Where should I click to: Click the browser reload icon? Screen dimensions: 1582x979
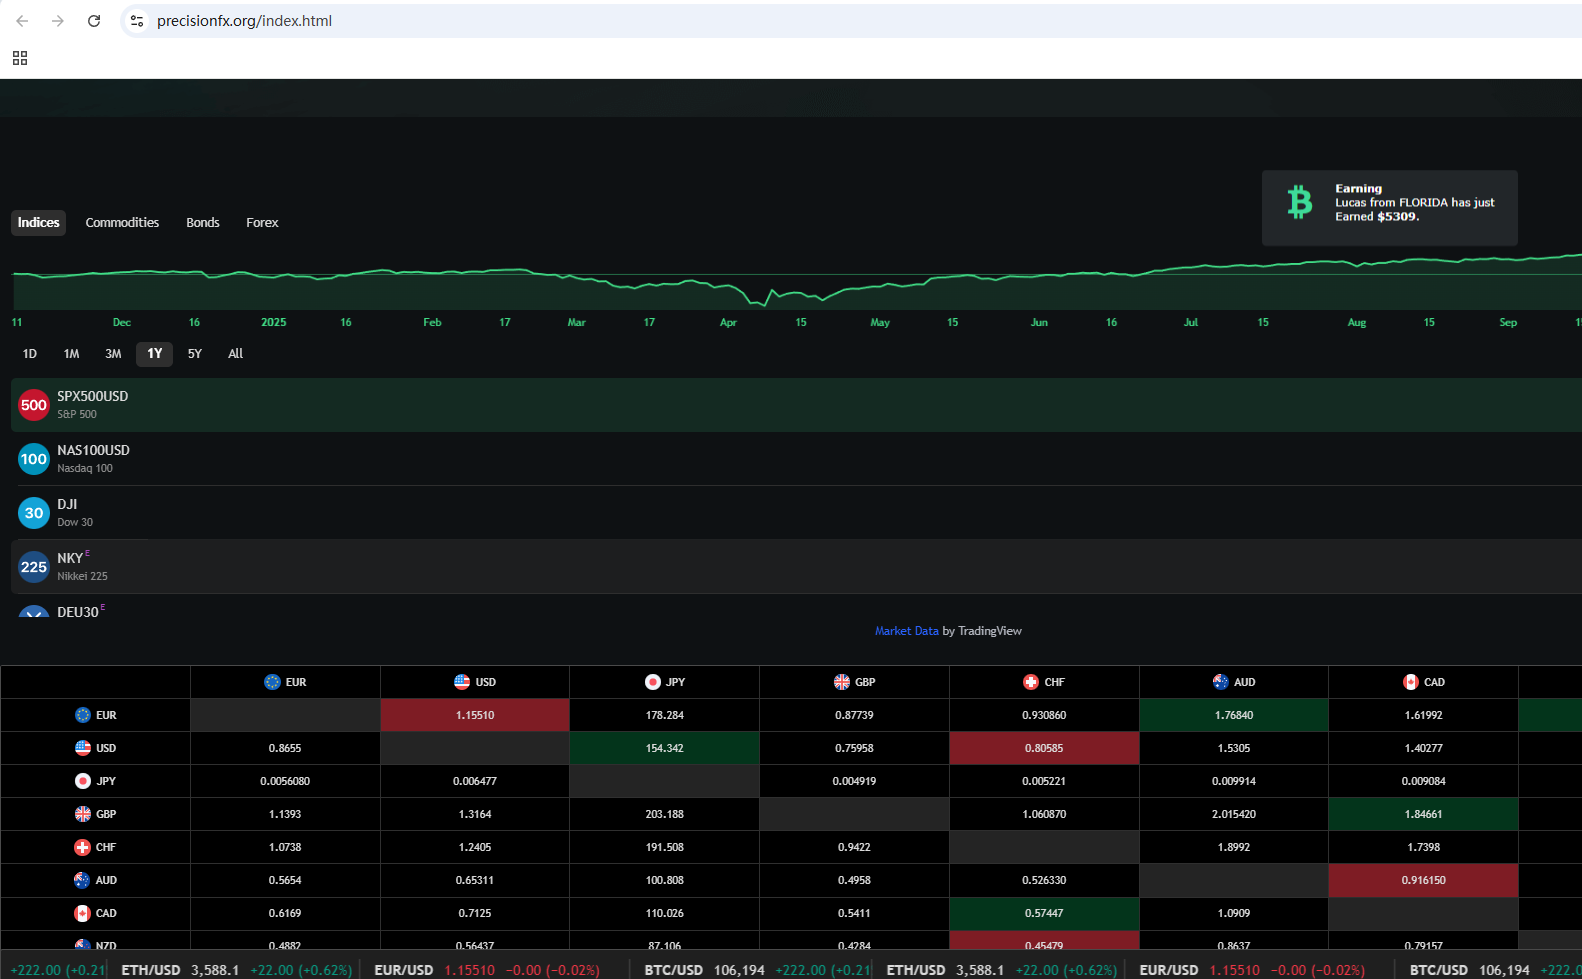click(x=94, y=21)
